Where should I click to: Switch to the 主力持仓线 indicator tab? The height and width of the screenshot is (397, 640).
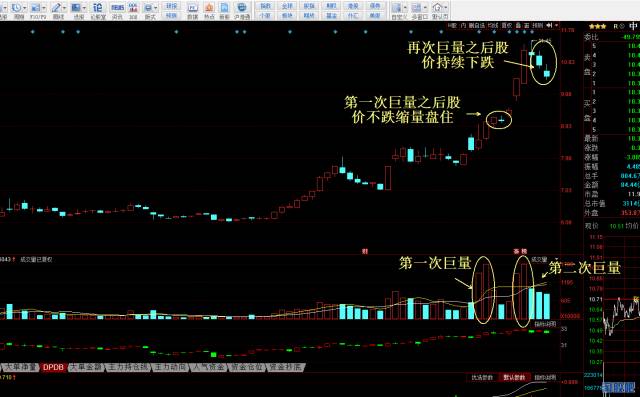click(128, 367)
